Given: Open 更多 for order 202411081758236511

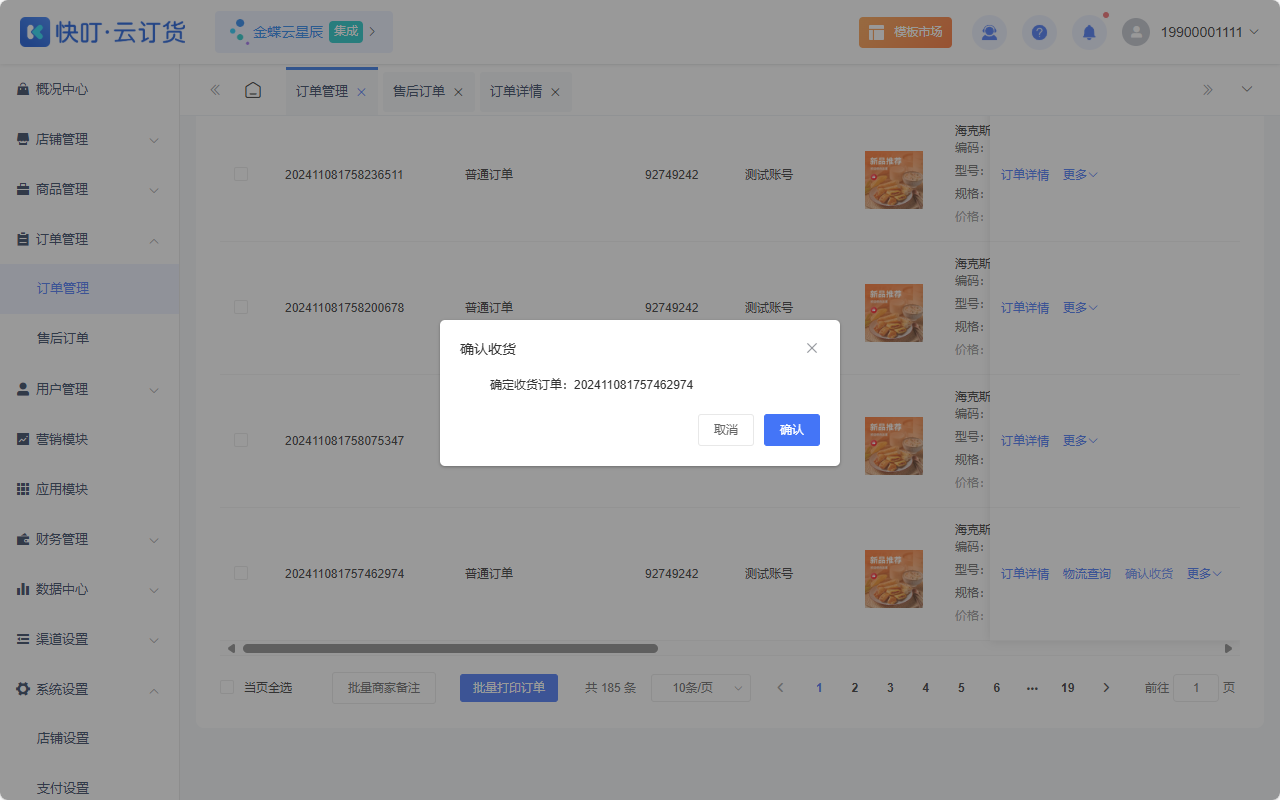Looking at the screenshot, I should [x=1080, y=174].
